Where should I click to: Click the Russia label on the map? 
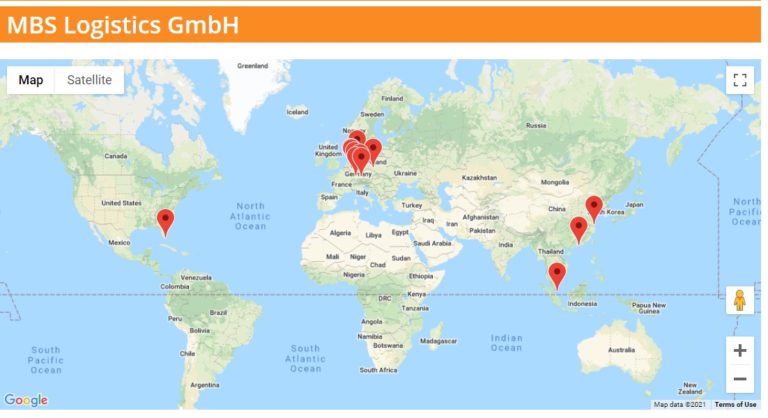click(x=536, y=125)
